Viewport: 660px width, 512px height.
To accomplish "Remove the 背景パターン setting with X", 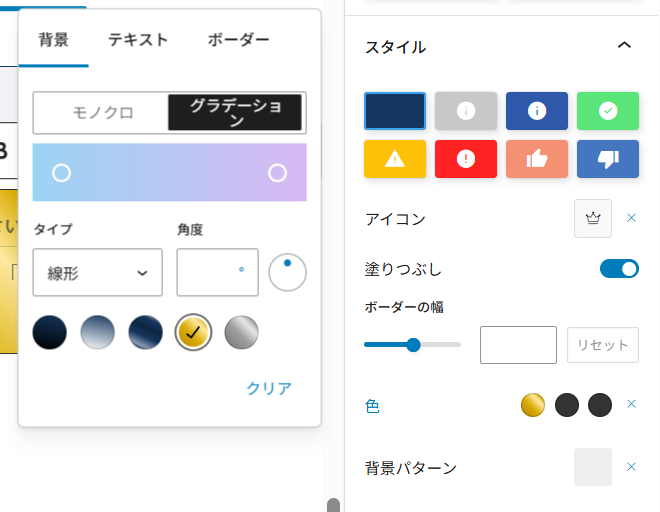I will tap(631, 467).
